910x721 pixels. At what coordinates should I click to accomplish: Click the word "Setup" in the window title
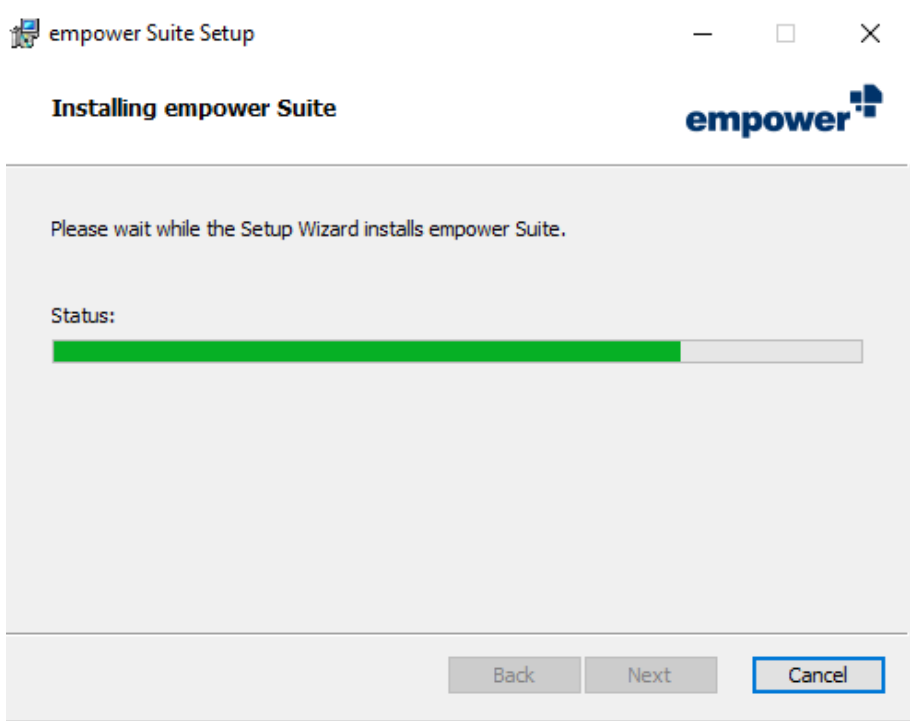pyautogui.click(x=227, y=34)
